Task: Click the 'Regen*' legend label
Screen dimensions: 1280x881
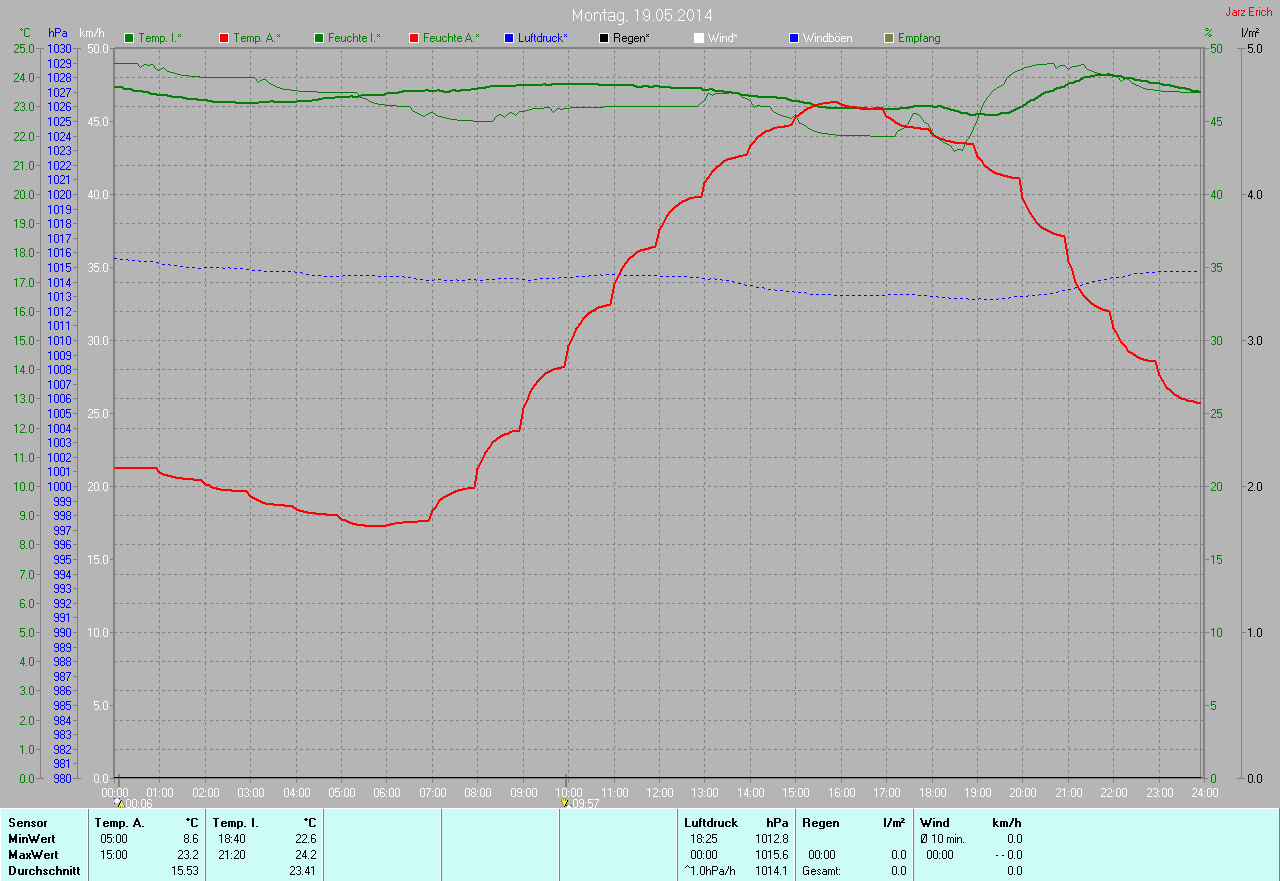Action: tap(632, 38)
